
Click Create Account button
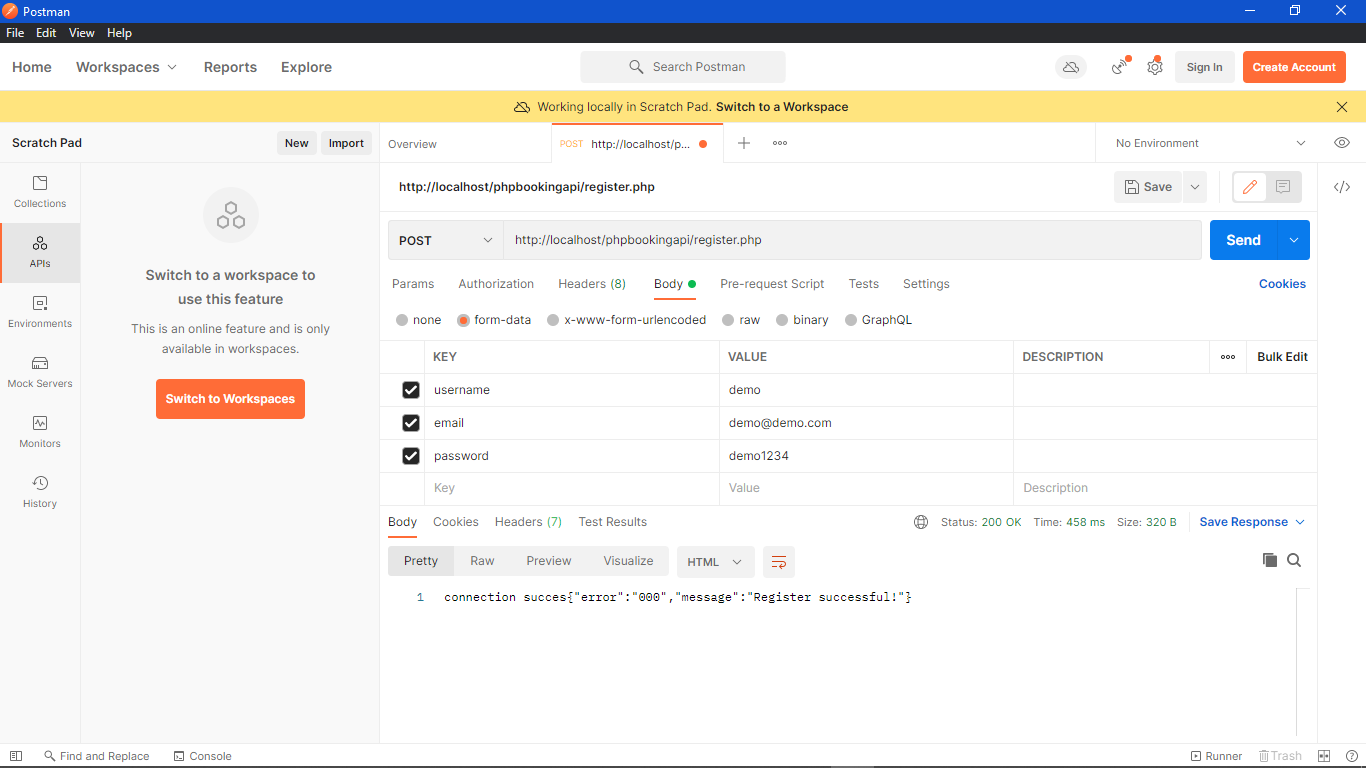(1294, 67)
